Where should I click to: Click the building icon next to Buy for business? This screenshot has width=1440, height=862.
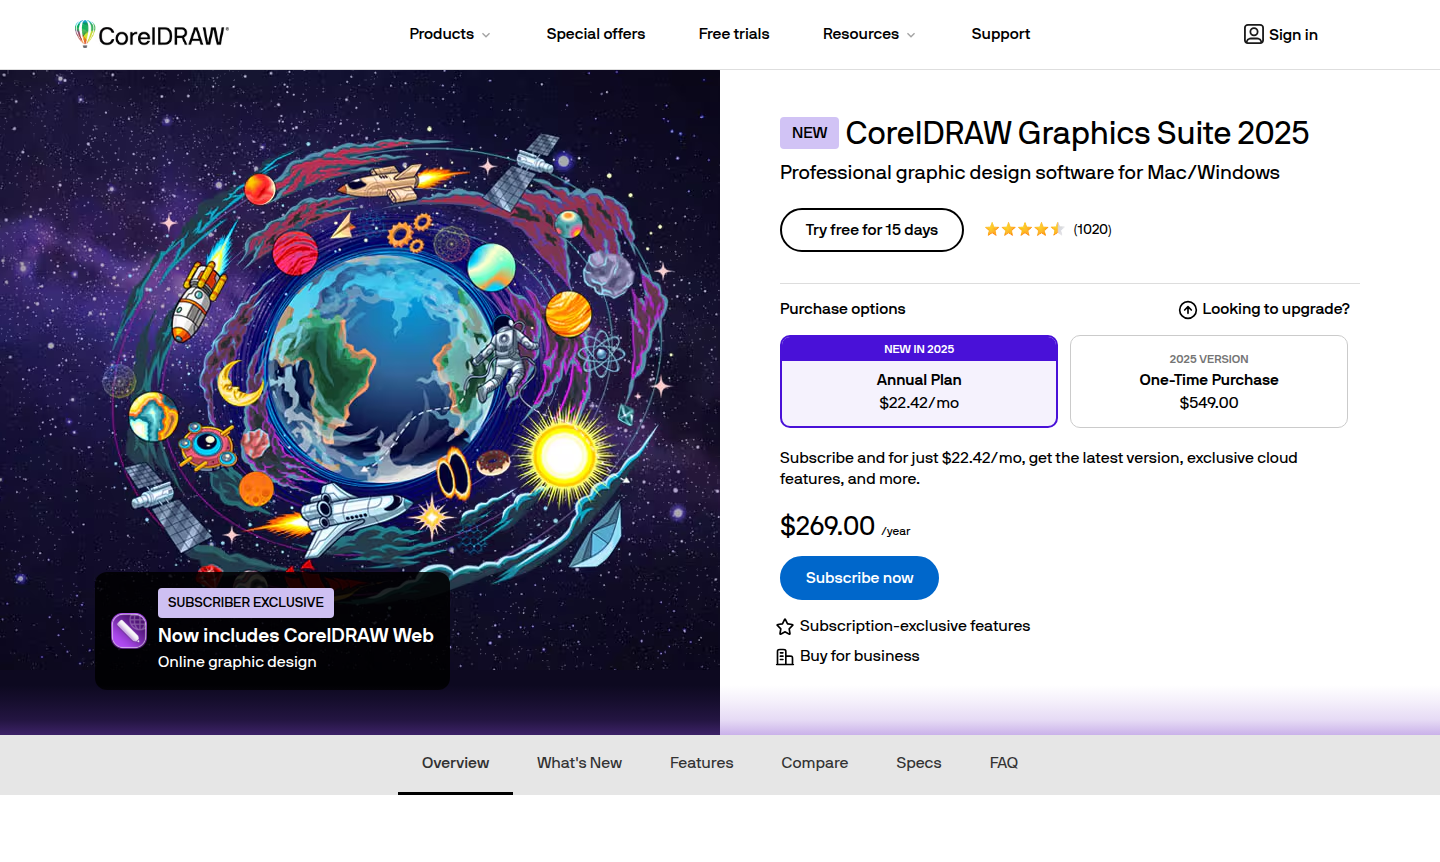784,656
